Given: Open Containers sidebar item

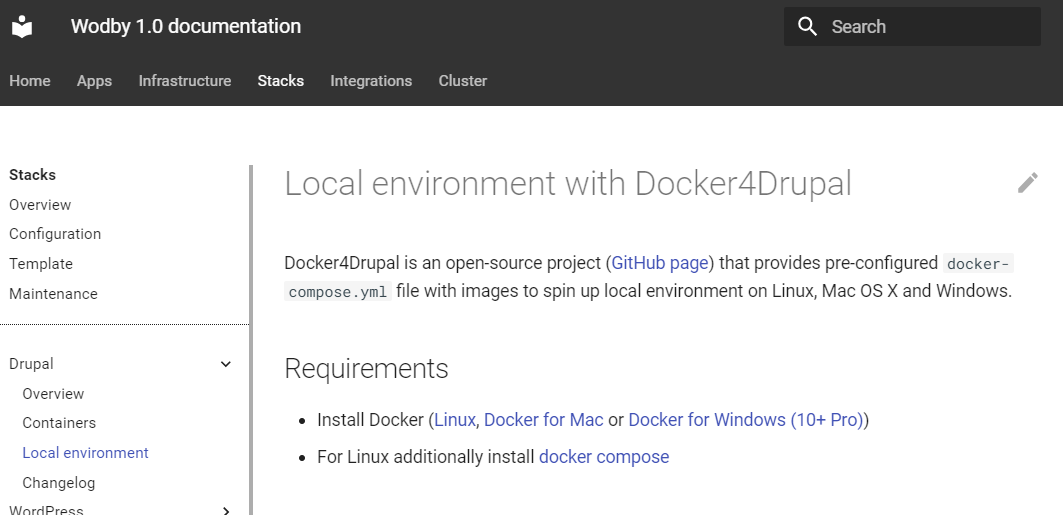Looking at the screenshot, I should click(x=59, y=423).
